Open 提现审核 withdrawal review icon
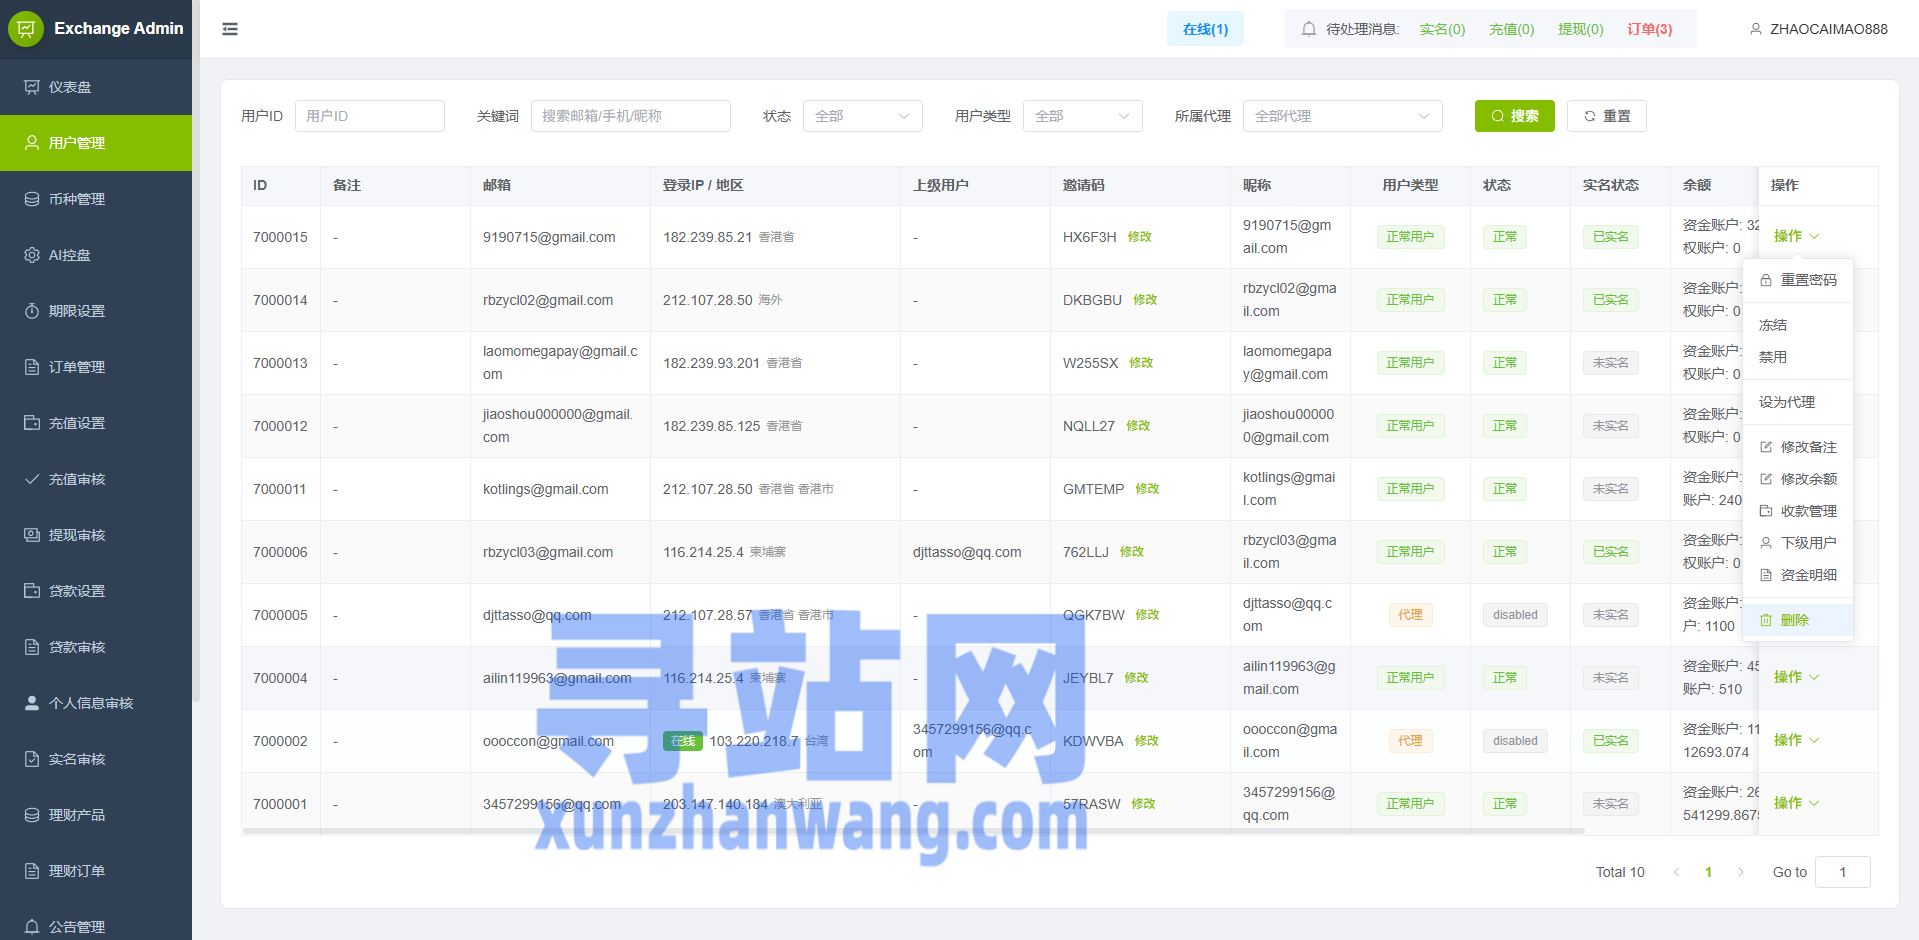 coord(32,535)
